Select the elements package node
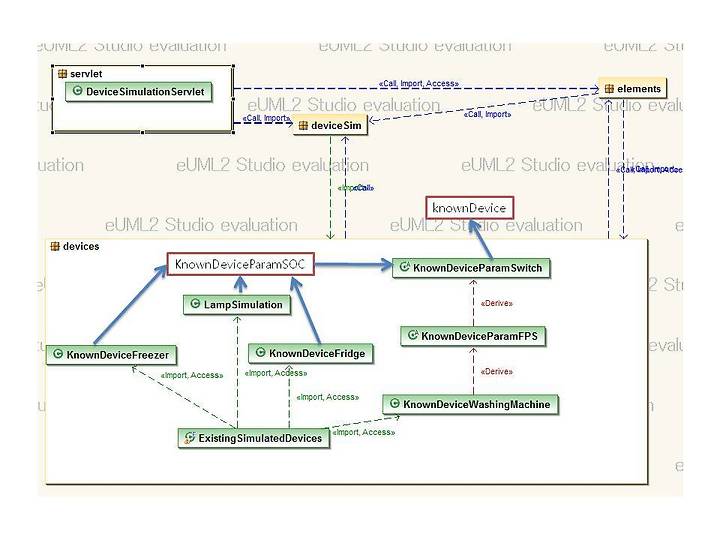This screenshot has height=540, width=720. (632, 89)
